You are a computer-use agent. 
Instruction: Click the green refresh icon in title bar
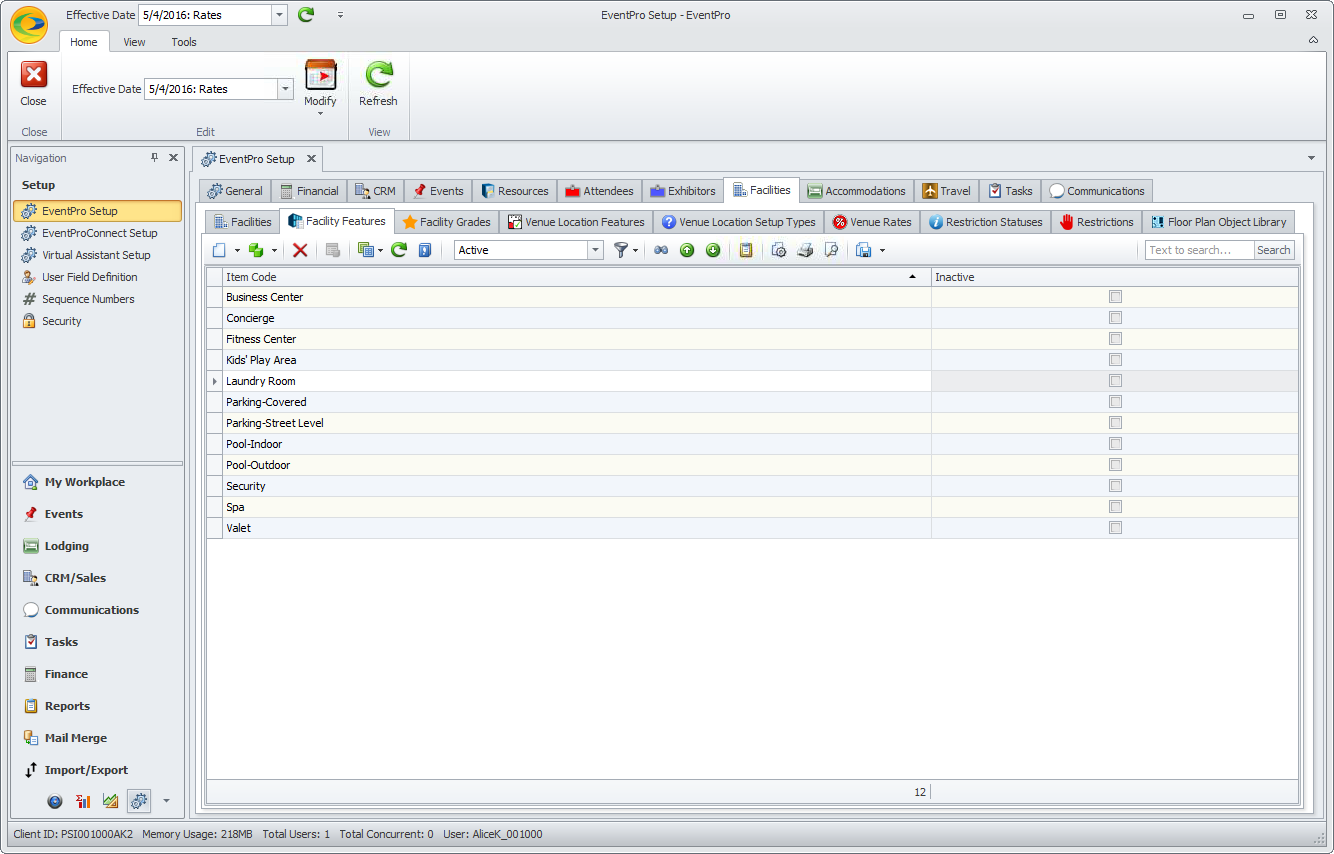point(306,15)
